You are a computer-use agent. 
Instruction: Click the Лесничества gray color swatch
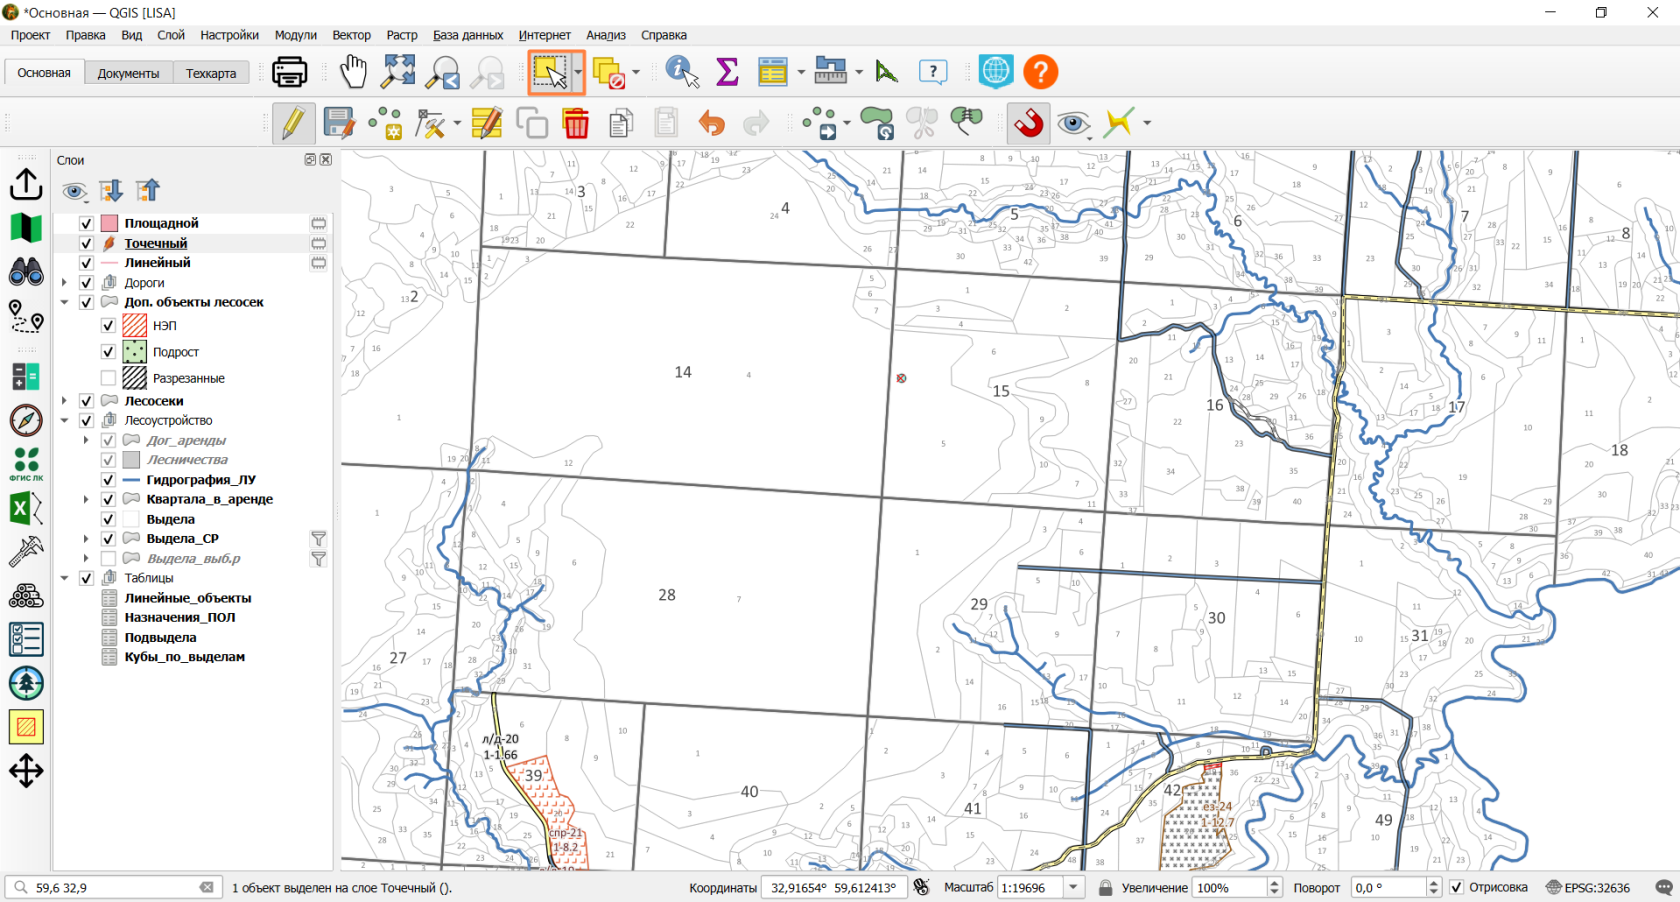(131, 460)
